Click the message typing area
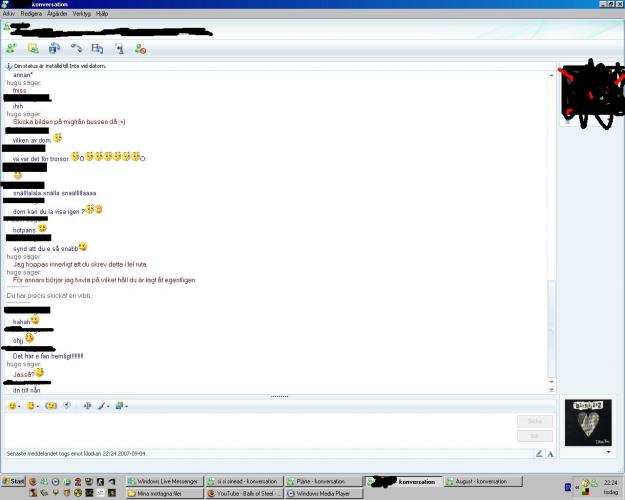The height and width of the screenshot is (500, 625). (259, 430)
